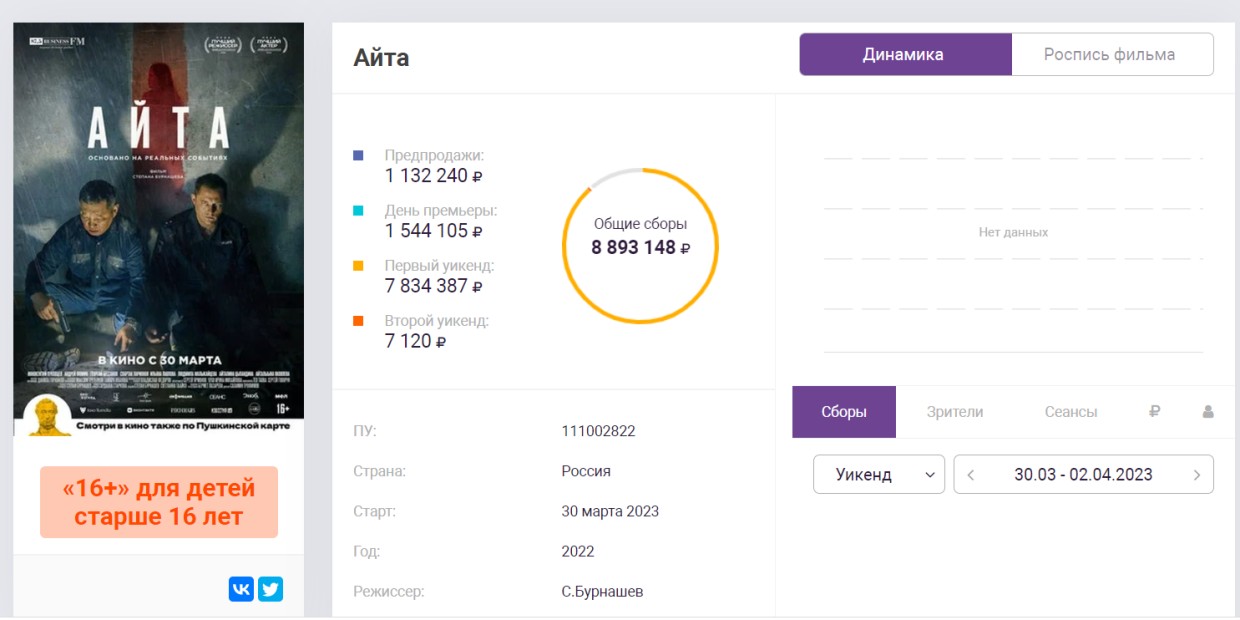Toggle view to Динамика
Image resolution: width=1240 pixels, height=620 pixels.
click(x=904, y=55)
